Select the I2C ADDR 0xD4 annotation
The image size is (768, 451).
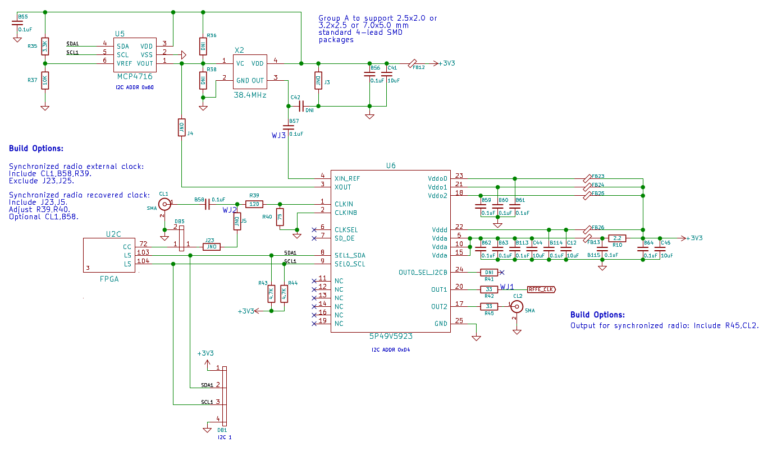(x=390, y=350)
